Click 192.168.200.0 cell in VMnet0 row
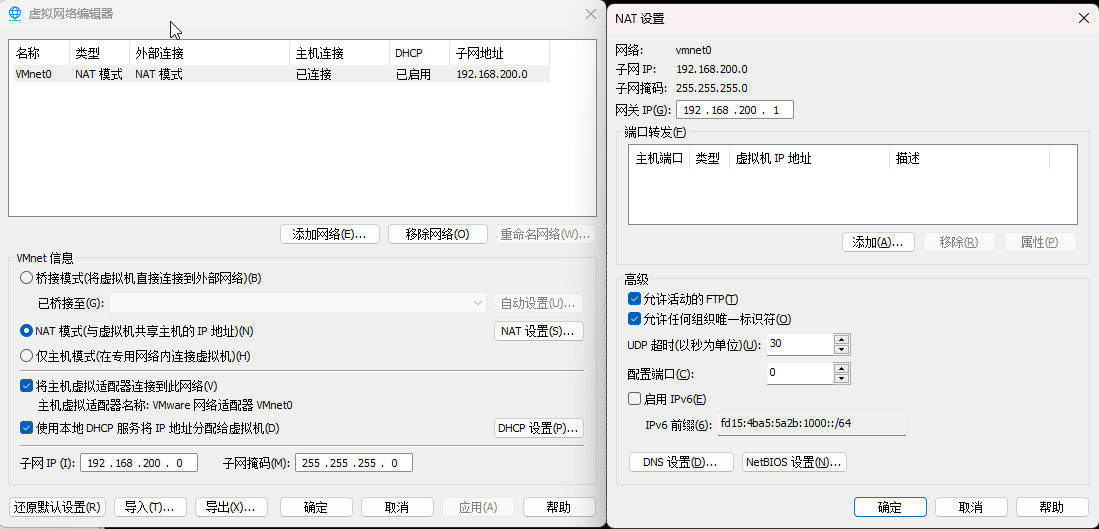The image size is (1099, 529). pos(491,74)
